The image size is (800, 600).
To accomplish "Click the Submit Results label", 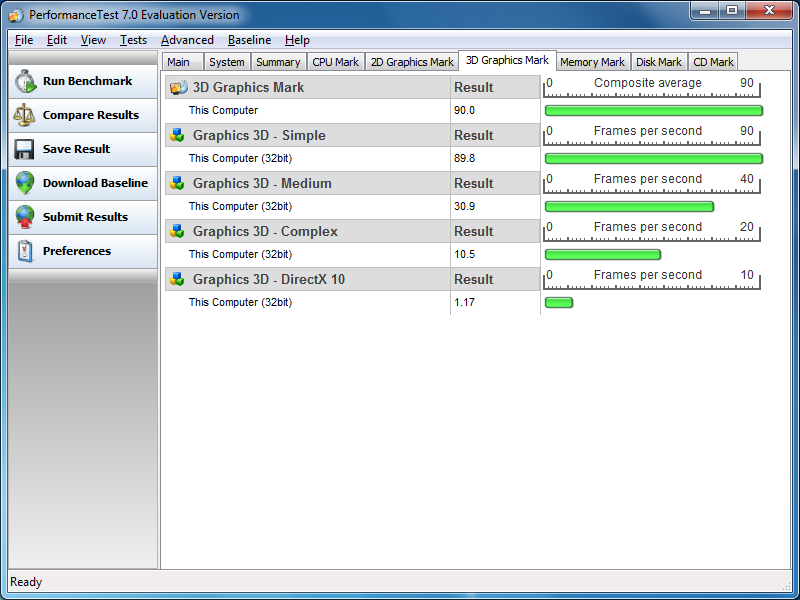I will click(x=85, y=217).
